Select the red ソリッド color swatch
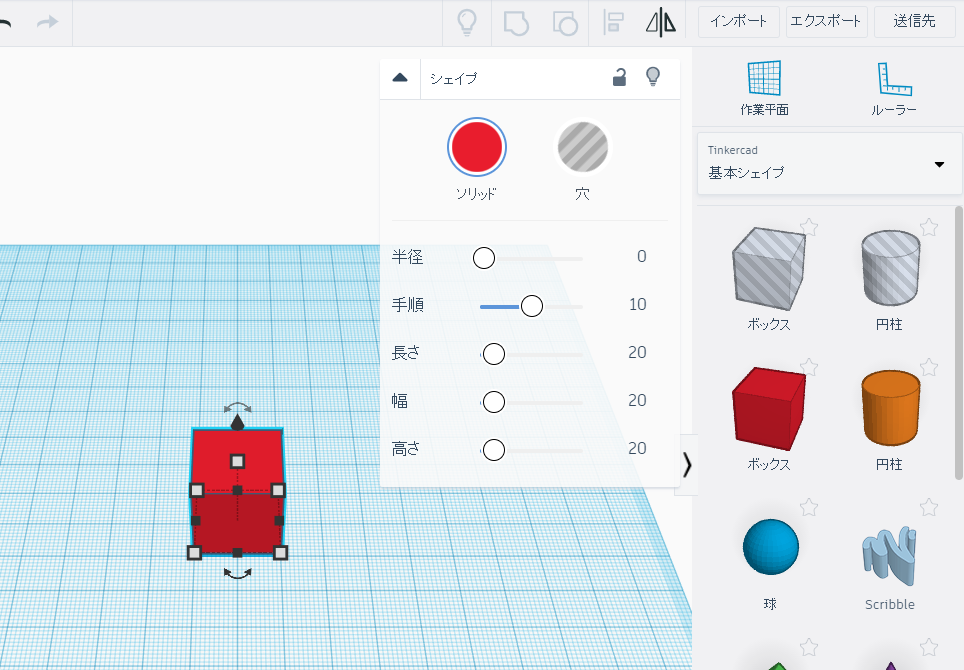This screenshot has height=670, width=964. (477, 147)
